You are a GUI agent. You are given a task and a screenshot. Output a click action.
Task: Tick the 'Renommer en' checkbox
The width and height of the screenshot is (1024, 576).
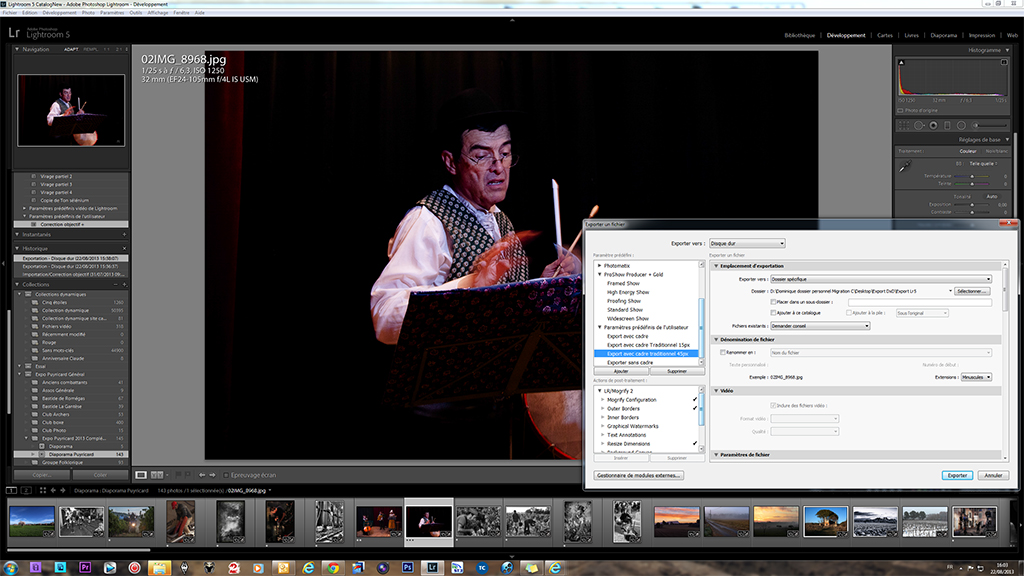[x=723, y=353]
